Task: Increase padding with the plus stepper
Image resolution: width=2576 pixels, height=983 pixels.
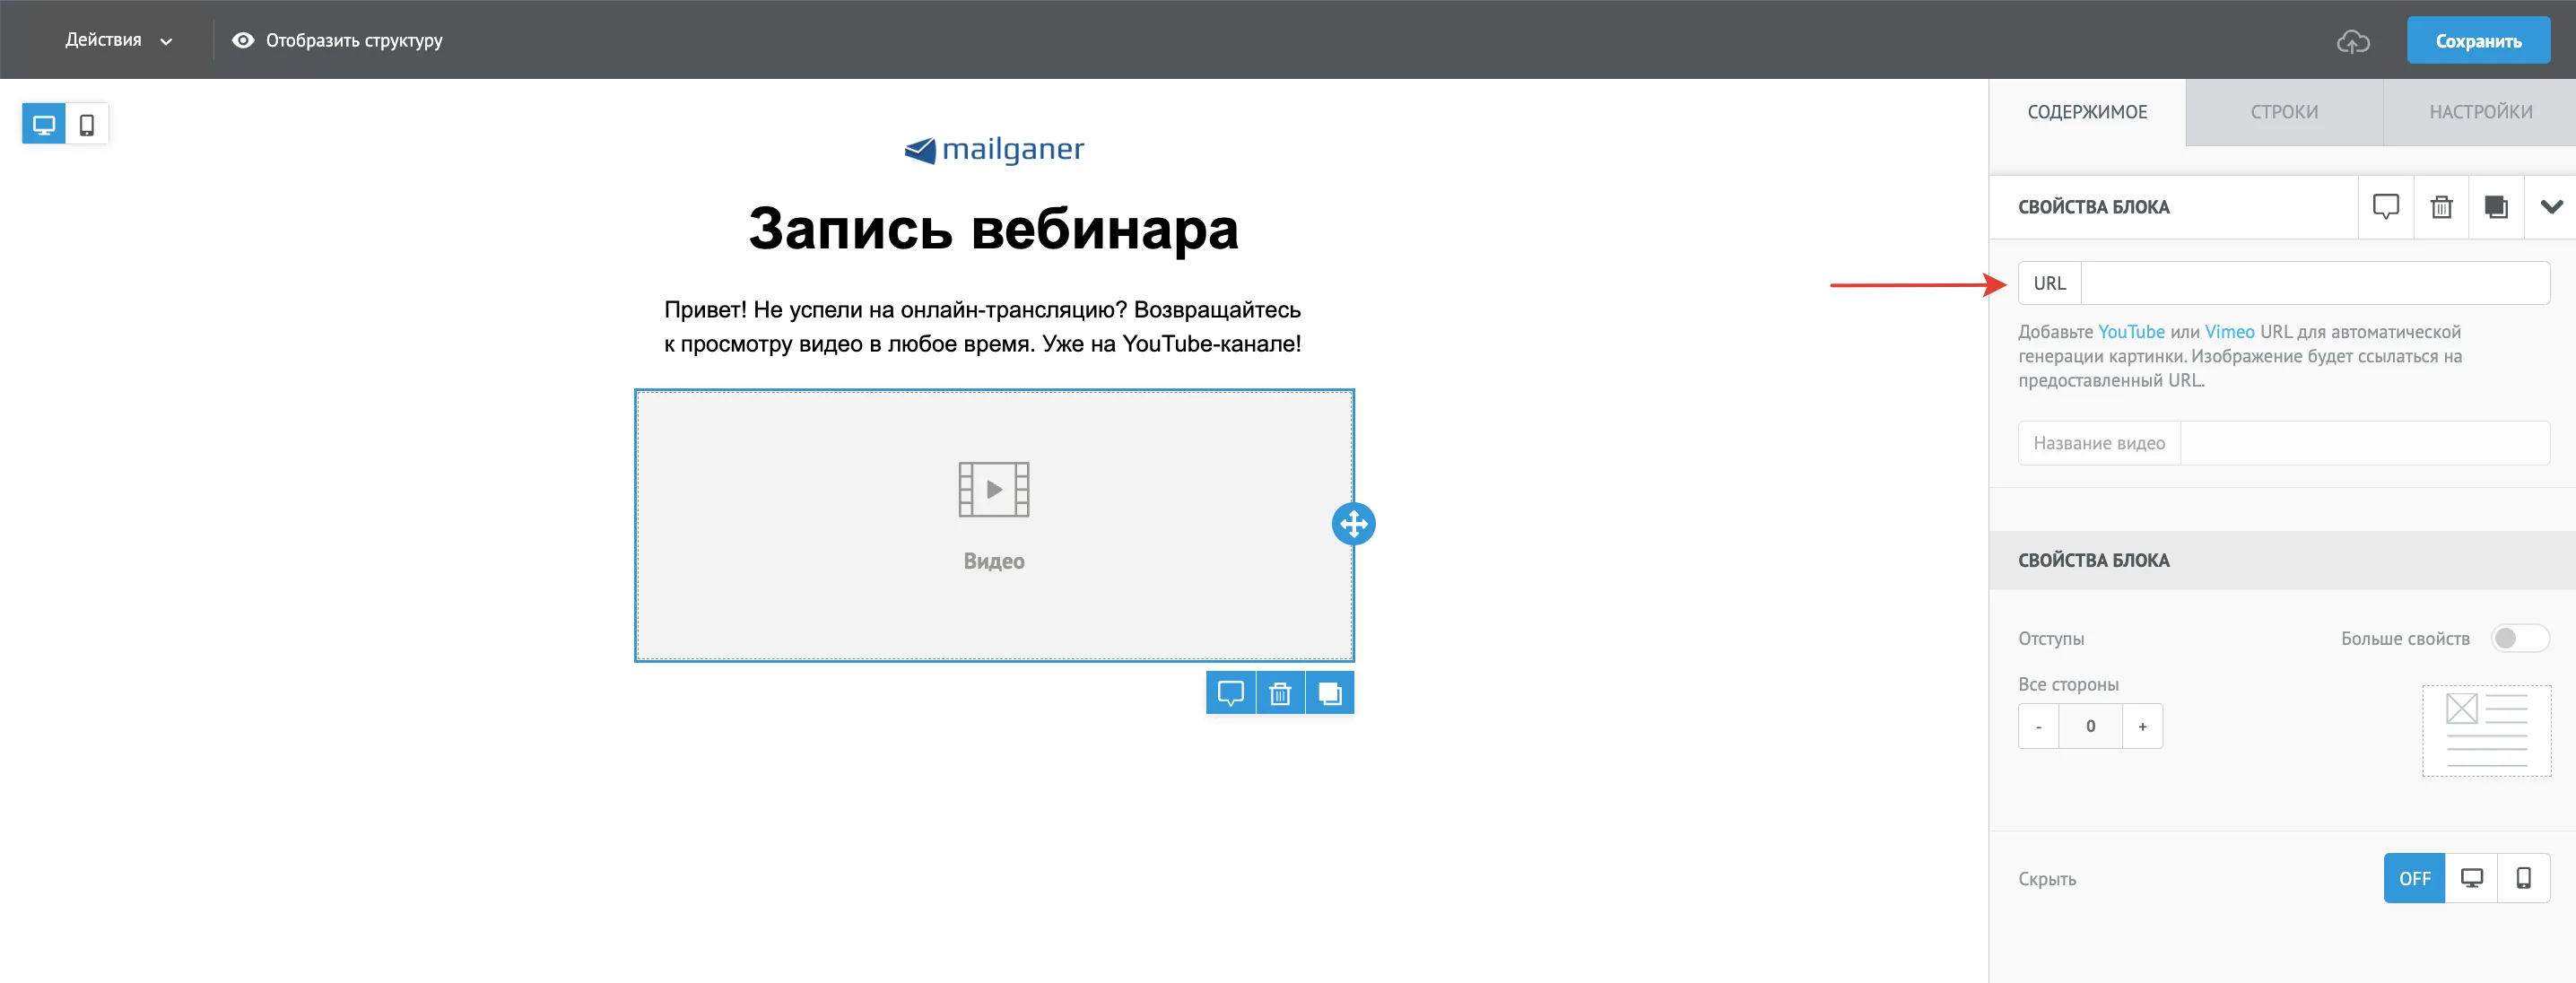Action: pos(2142,727)
